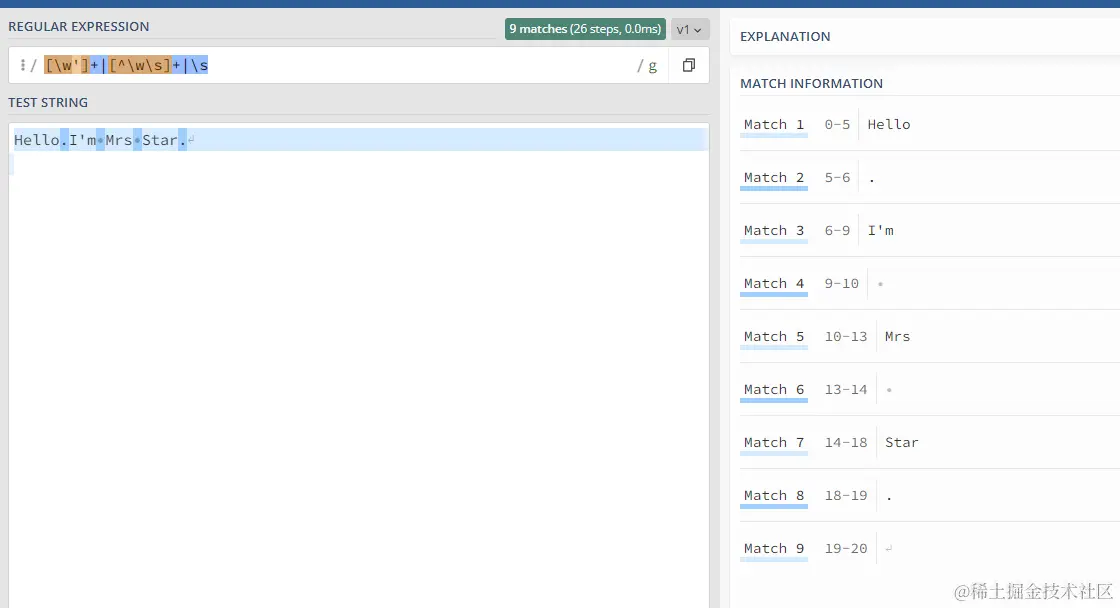Focus the regular expression input field
This screenshot has width=1120, height=608.
pyautogui.click(x=336, y=66)
